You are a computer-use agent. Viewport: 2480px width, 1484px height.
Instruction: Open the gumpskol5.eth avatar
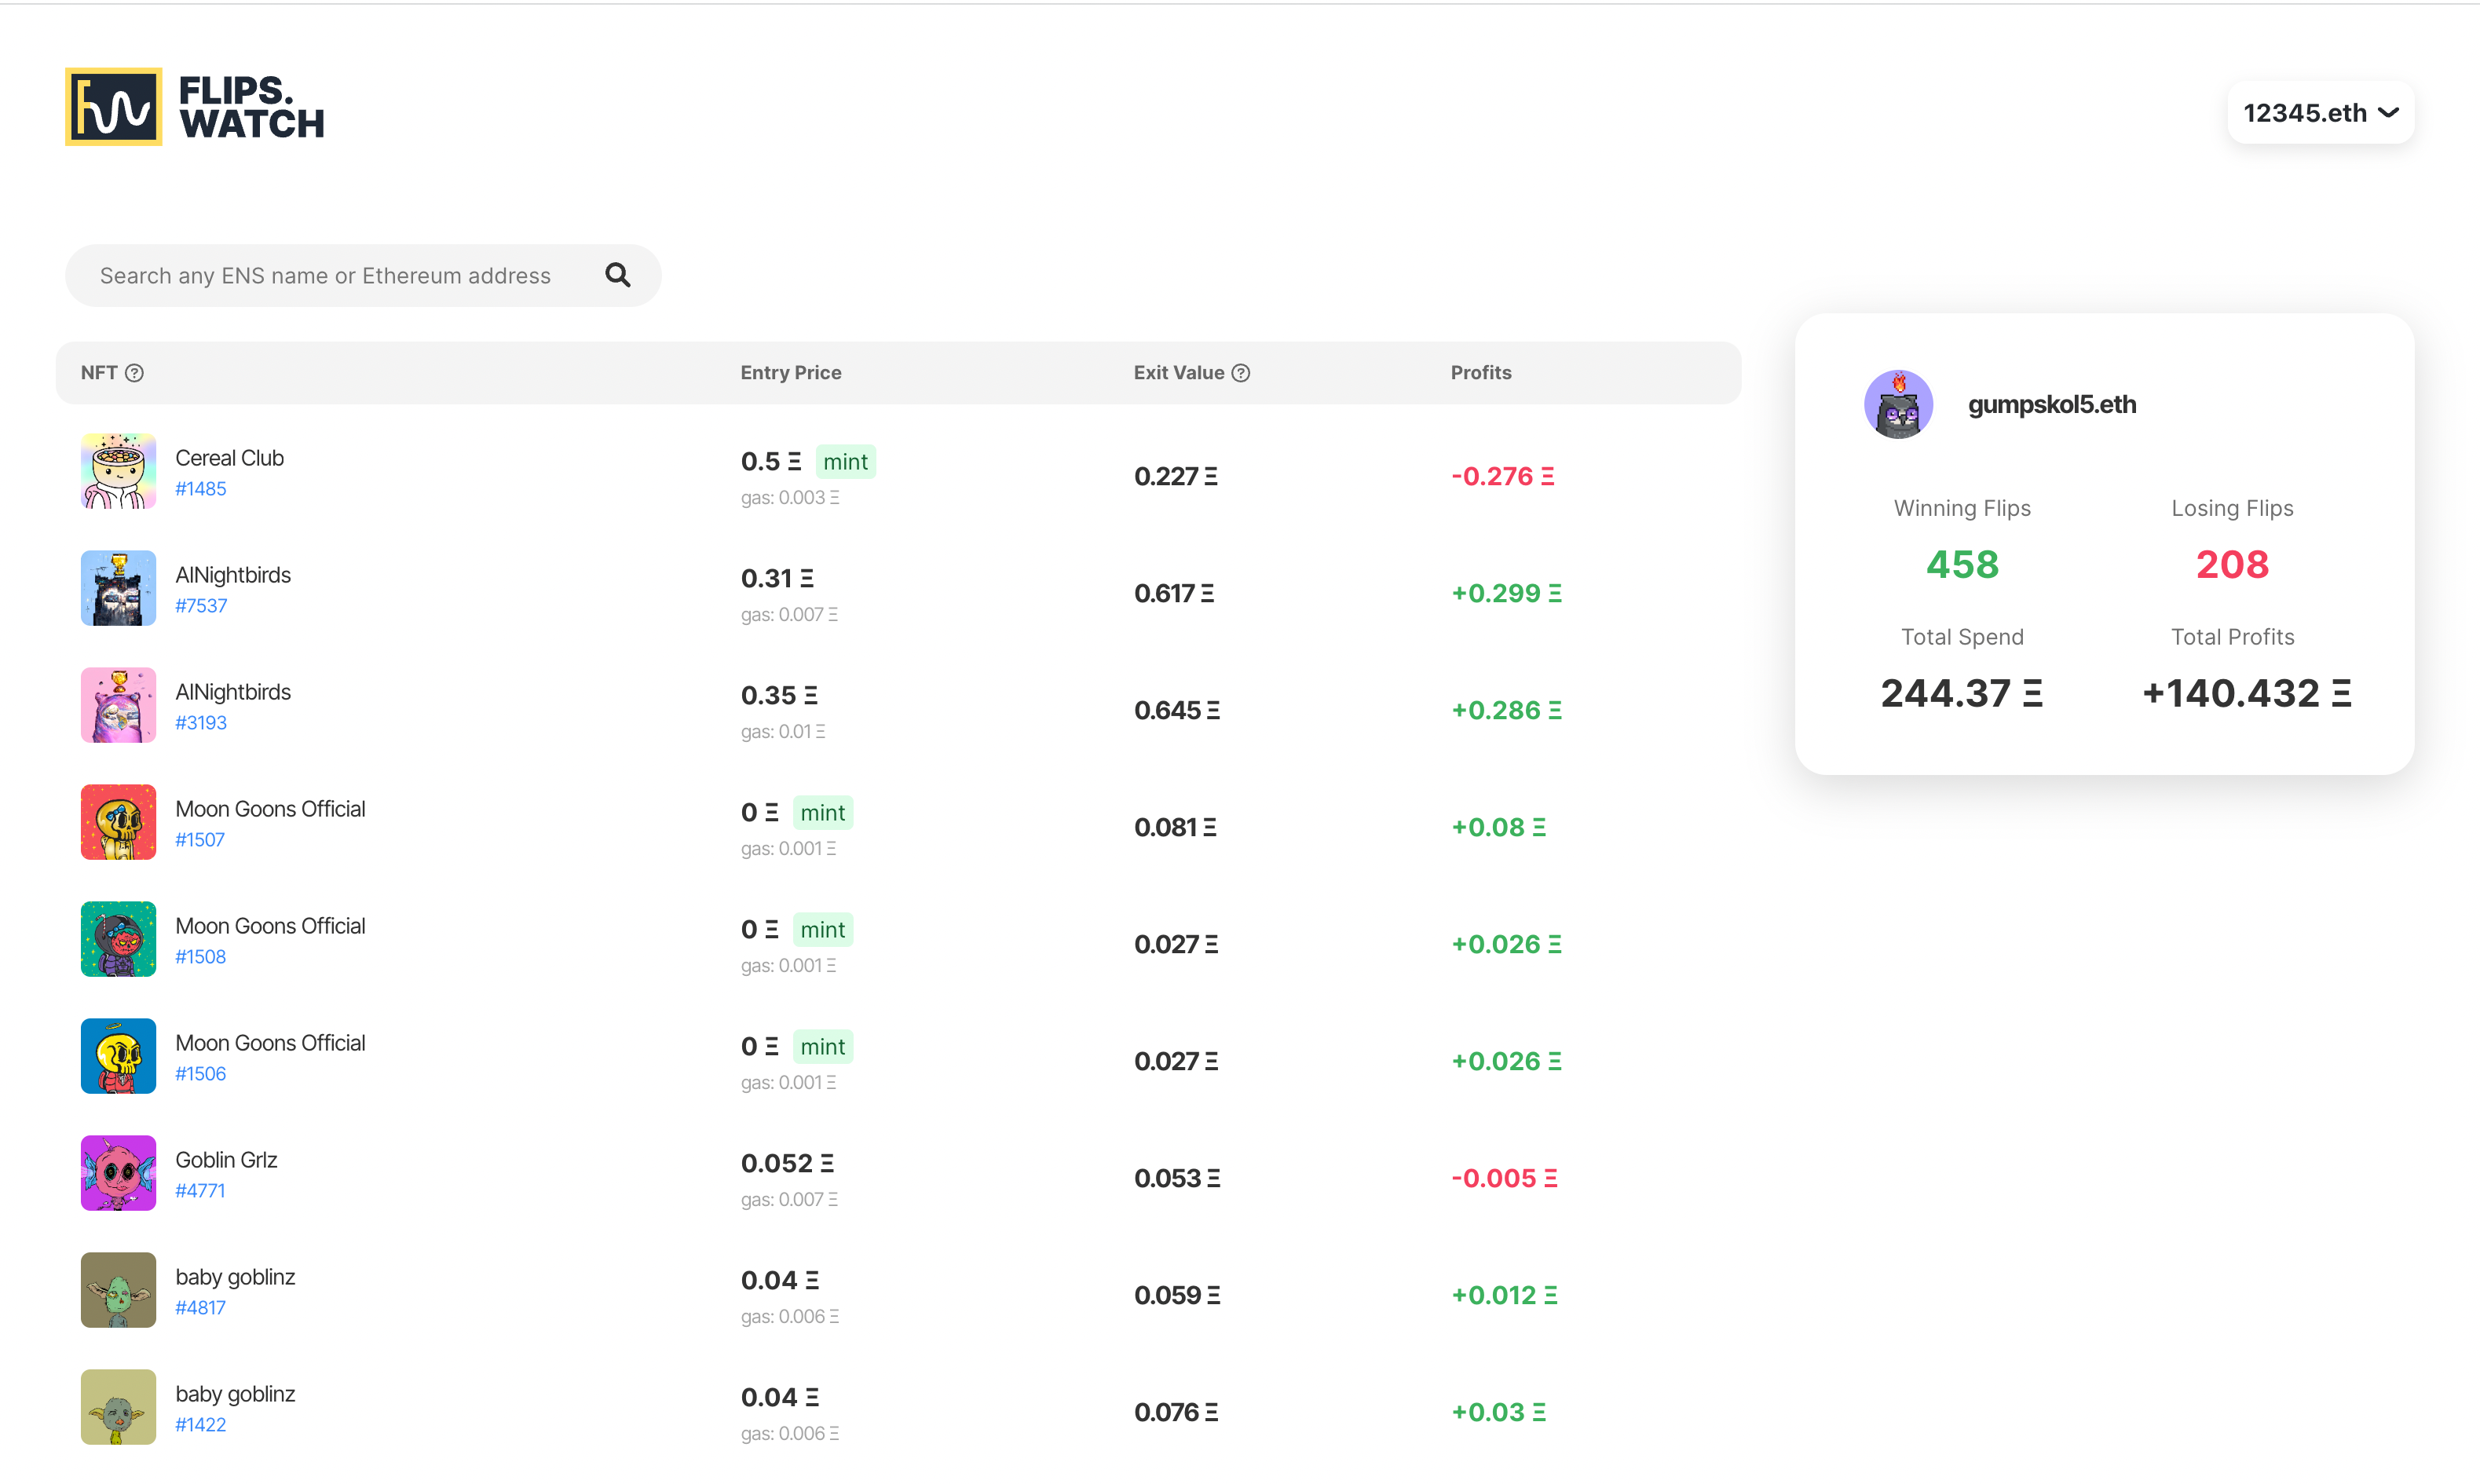[x=1898, y=404]
